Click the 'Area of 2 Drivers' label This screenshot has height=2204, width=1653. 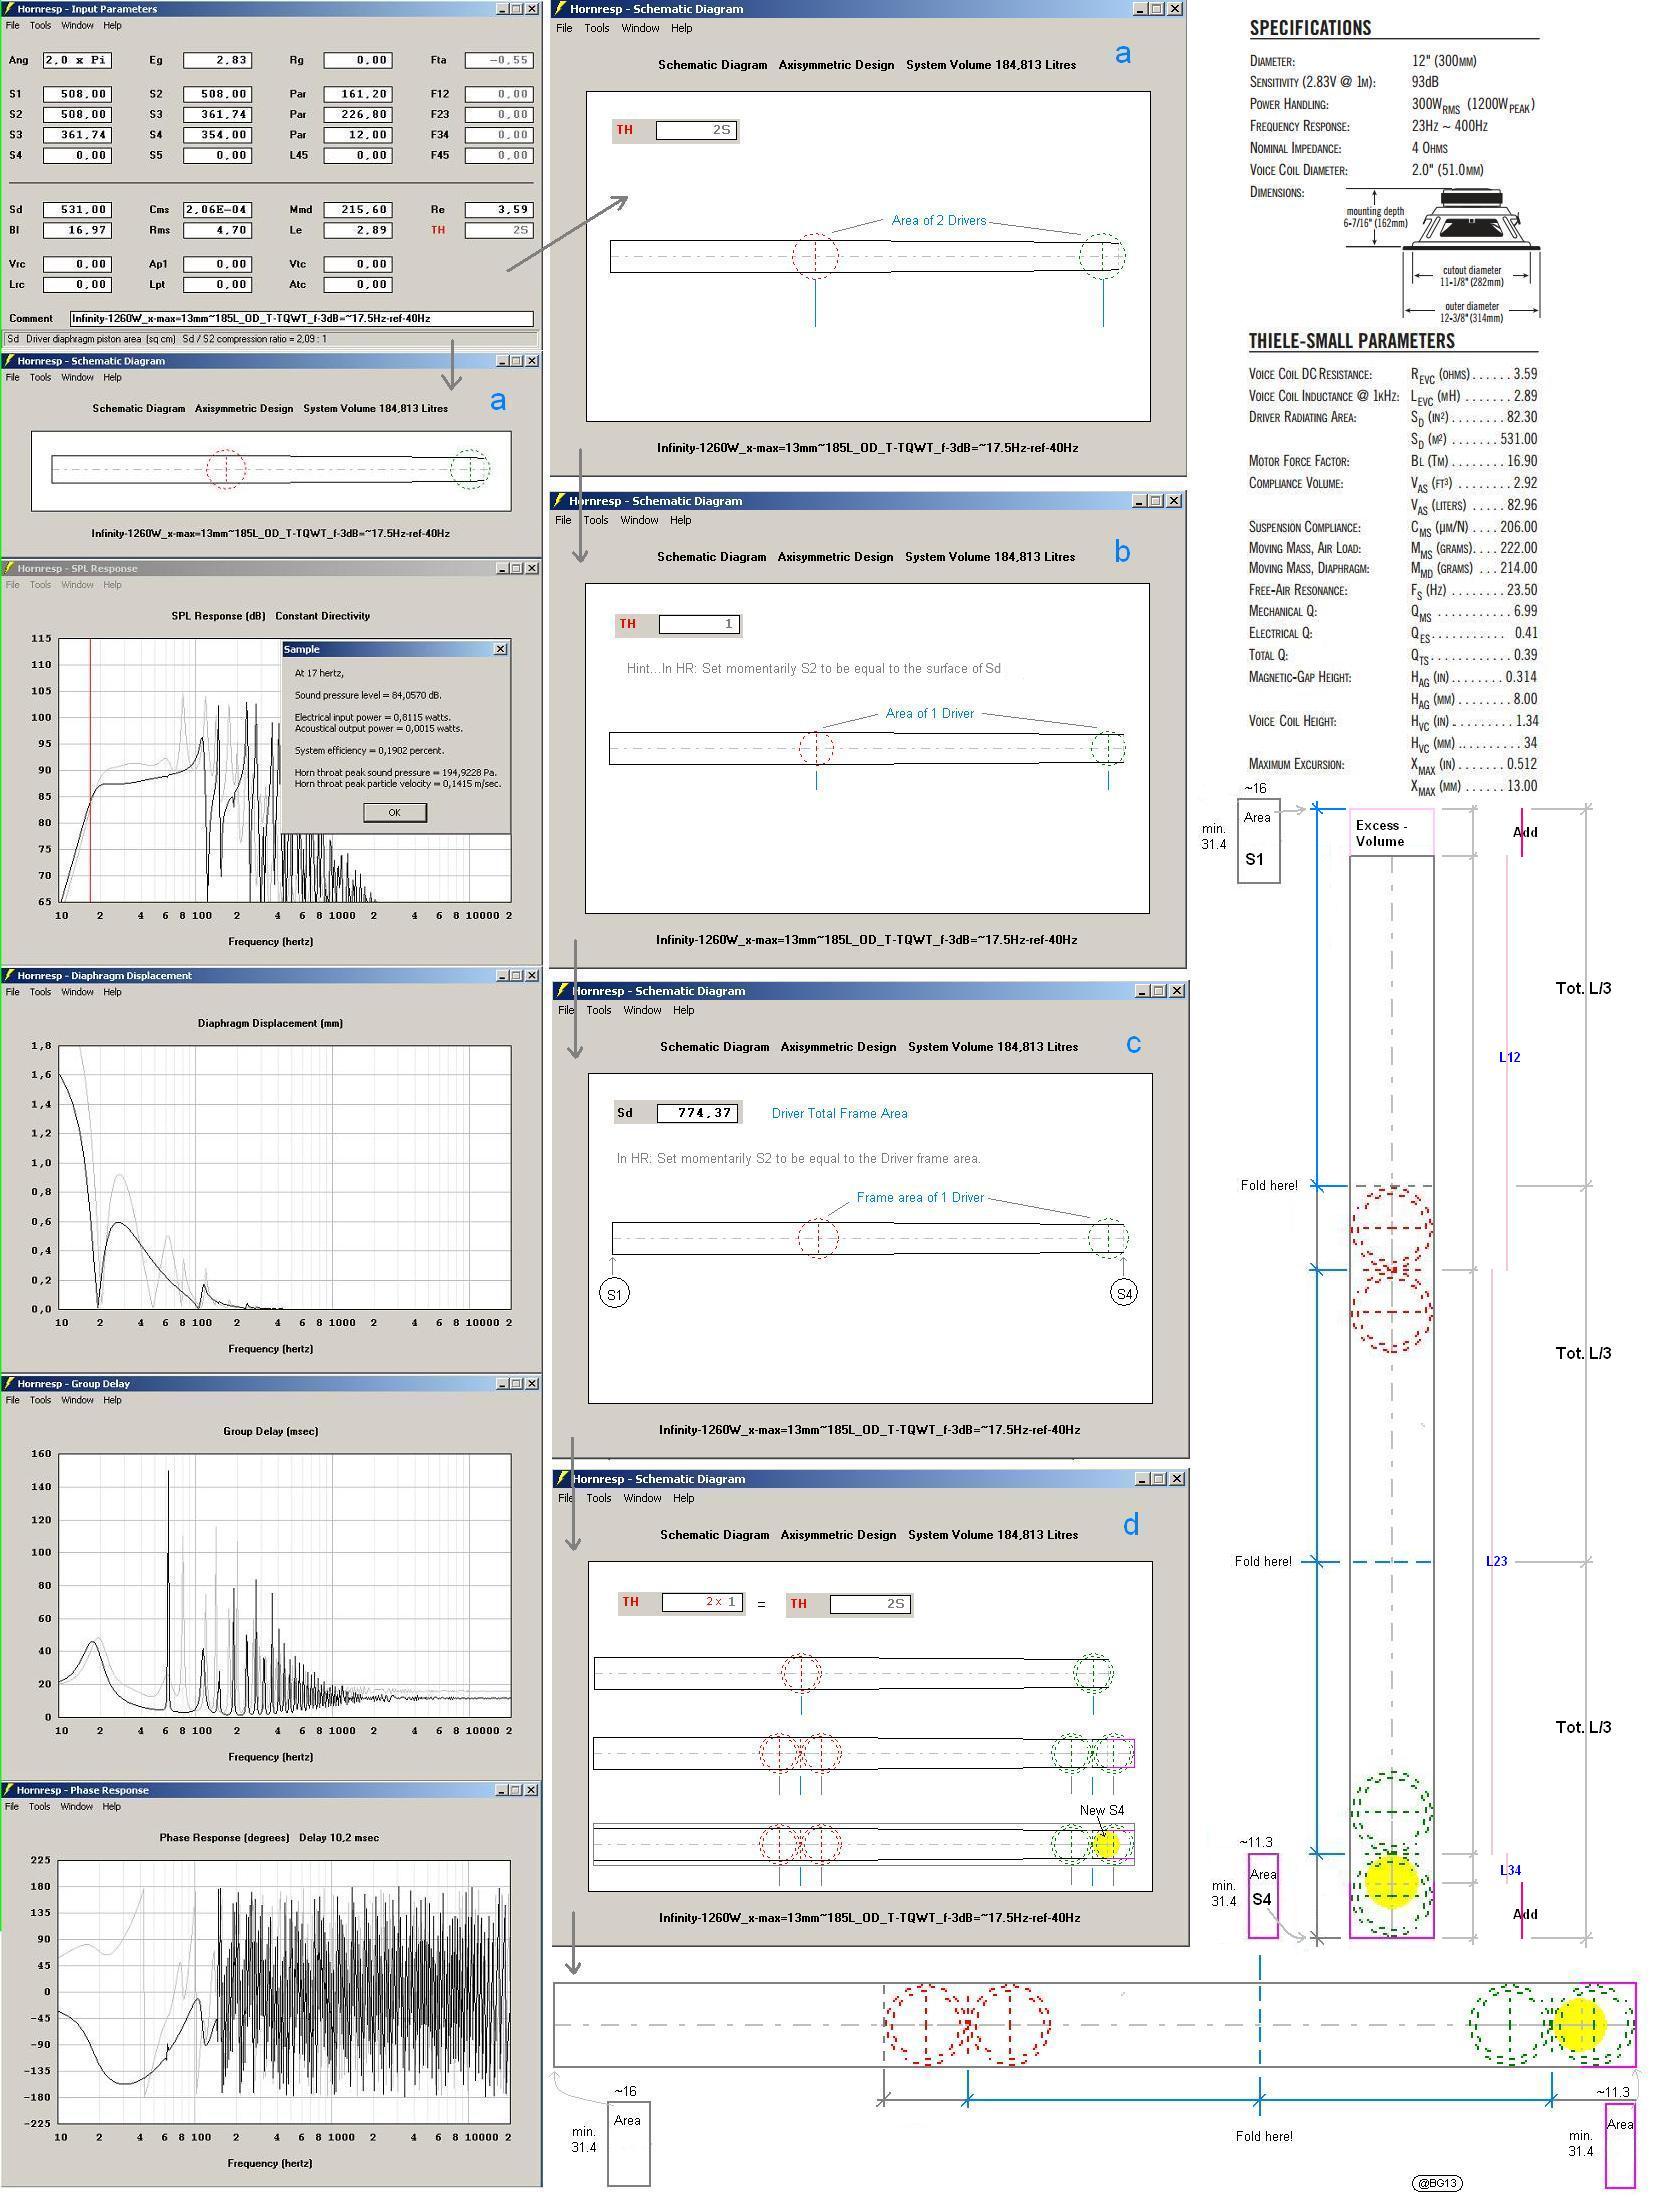click(938, 221)
